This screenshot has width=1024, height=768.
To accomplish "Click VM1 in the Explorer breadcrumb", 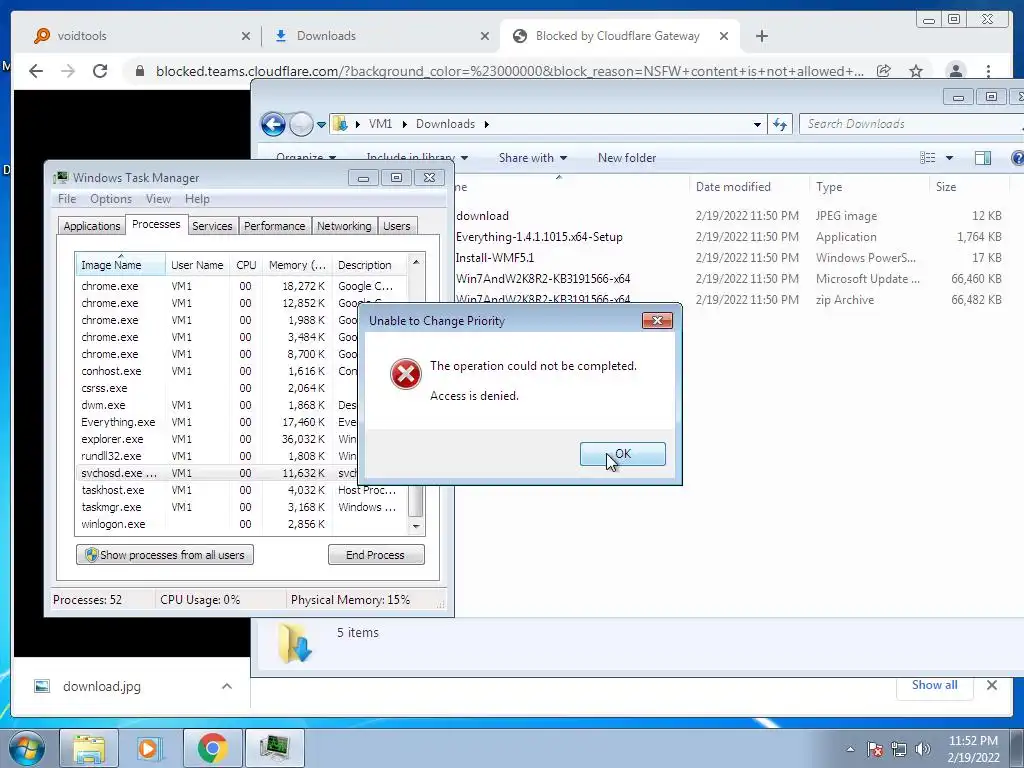I will [x=380, y=124].
